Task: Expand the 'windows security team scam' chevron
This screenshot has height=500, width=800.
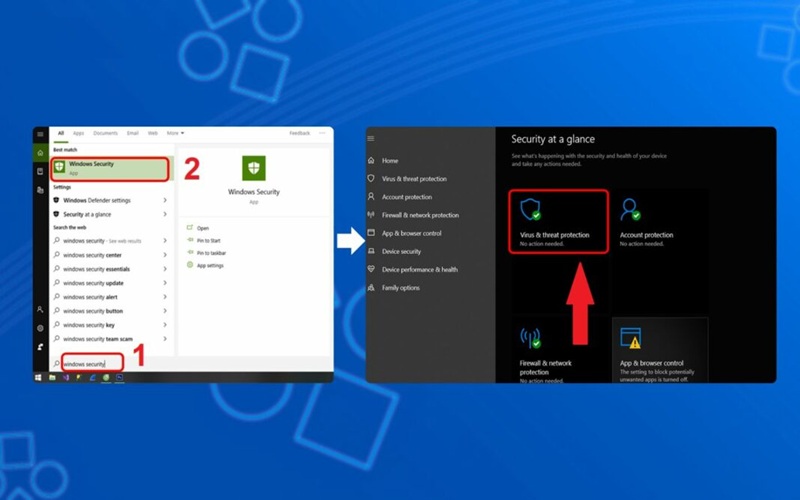Action: pos(165,339)
